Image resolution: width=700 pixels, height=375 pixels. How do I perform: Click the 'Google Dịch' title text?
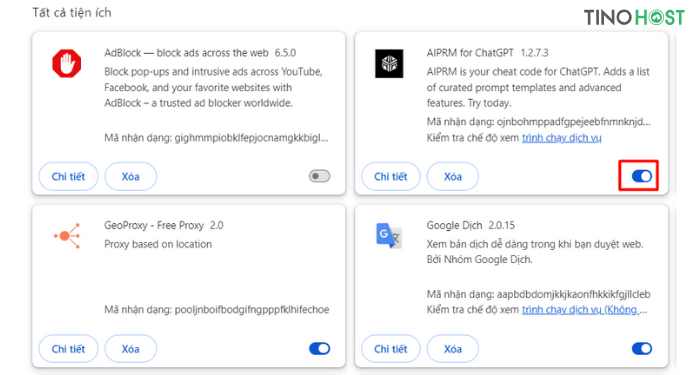coord(454,225)
